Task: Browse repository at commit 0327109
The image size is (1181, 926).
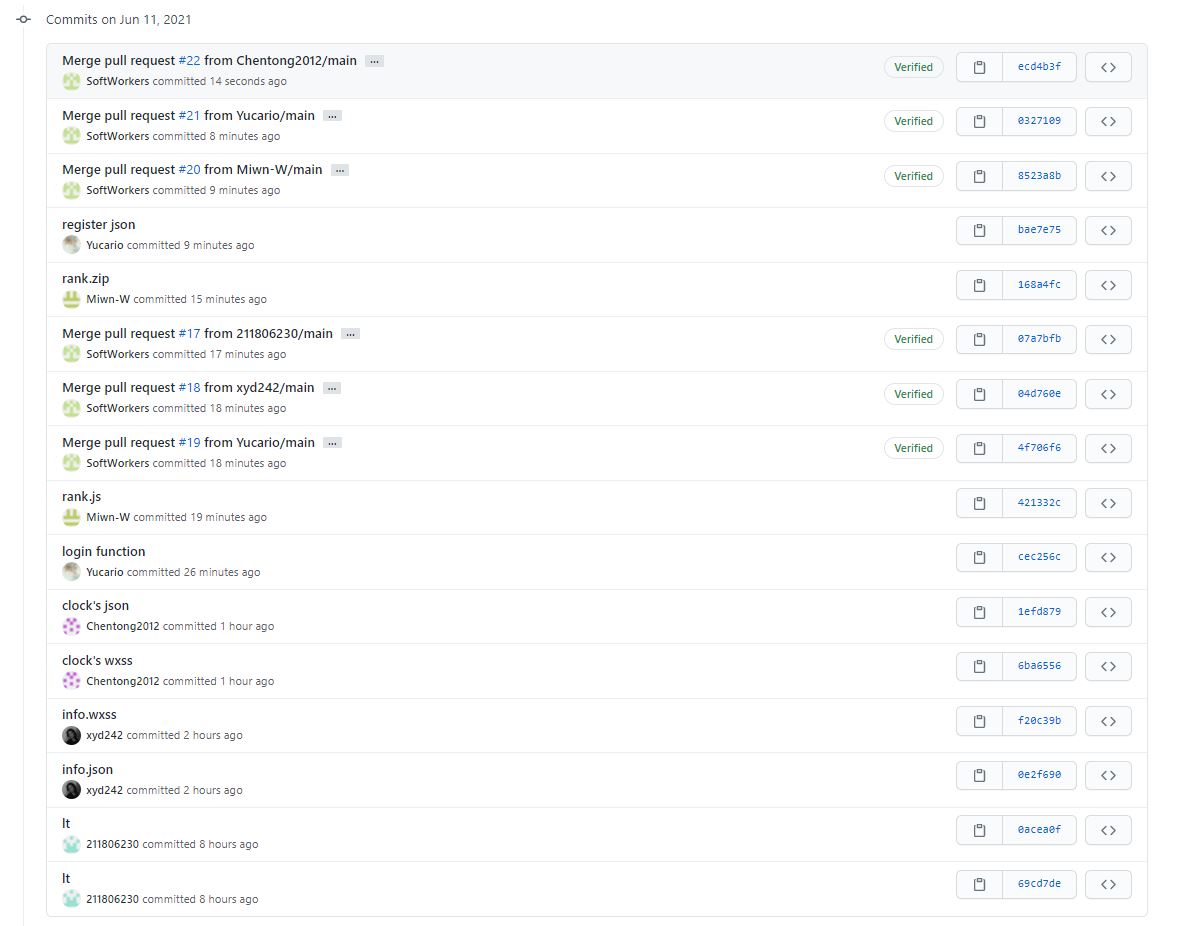Action: [x=1108, y=121]
